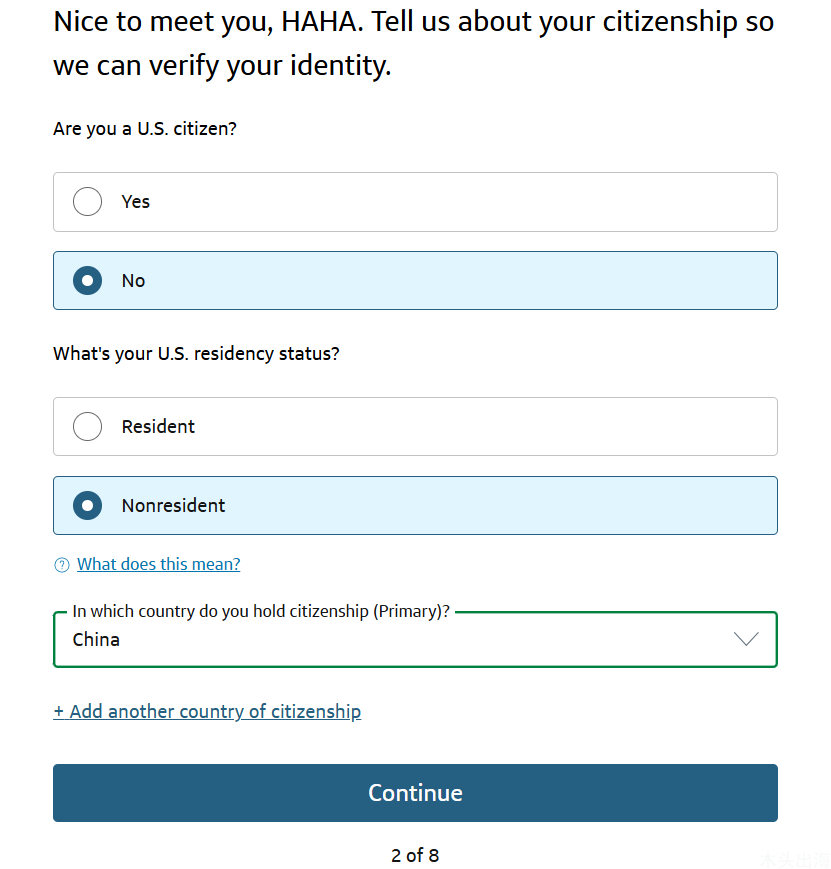This screenshot has height=869, width=831.
Task: Choose the No radio circle for citizenship
Action: click(87, 280)
